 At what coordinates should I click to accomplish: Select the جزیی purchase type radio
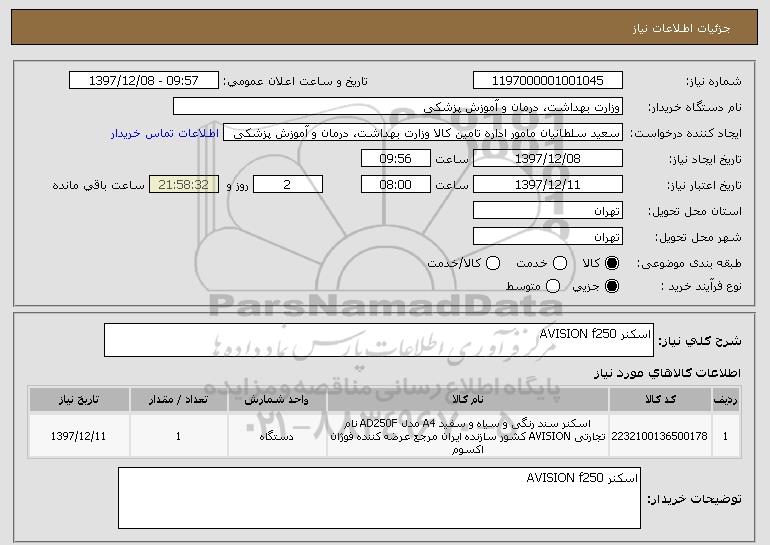tap(612, 286)
